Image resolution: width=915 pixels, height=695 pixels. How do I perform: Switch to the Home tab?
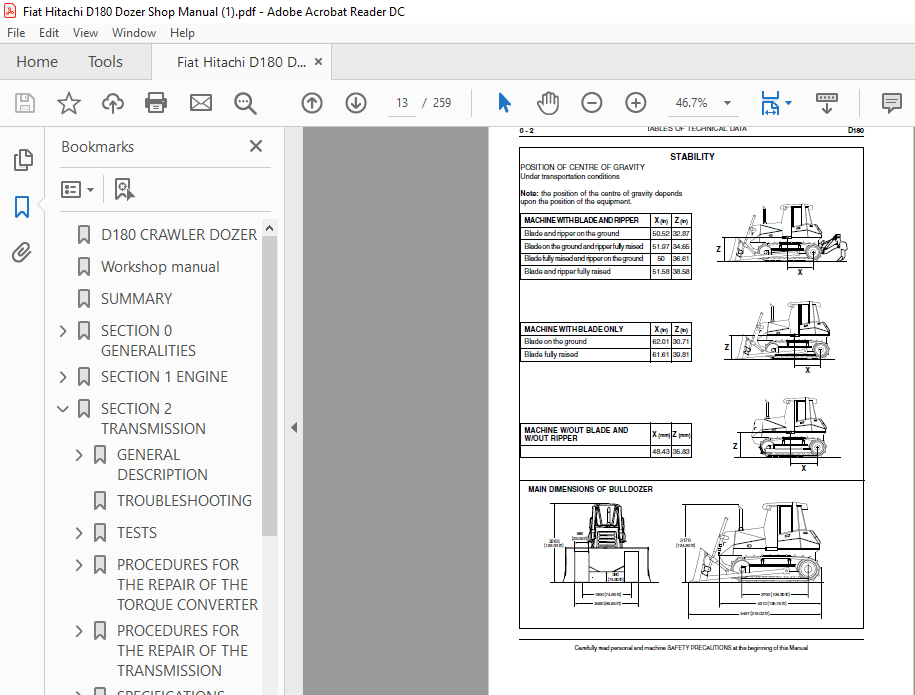pyautogui.click(x=37, y=62)
